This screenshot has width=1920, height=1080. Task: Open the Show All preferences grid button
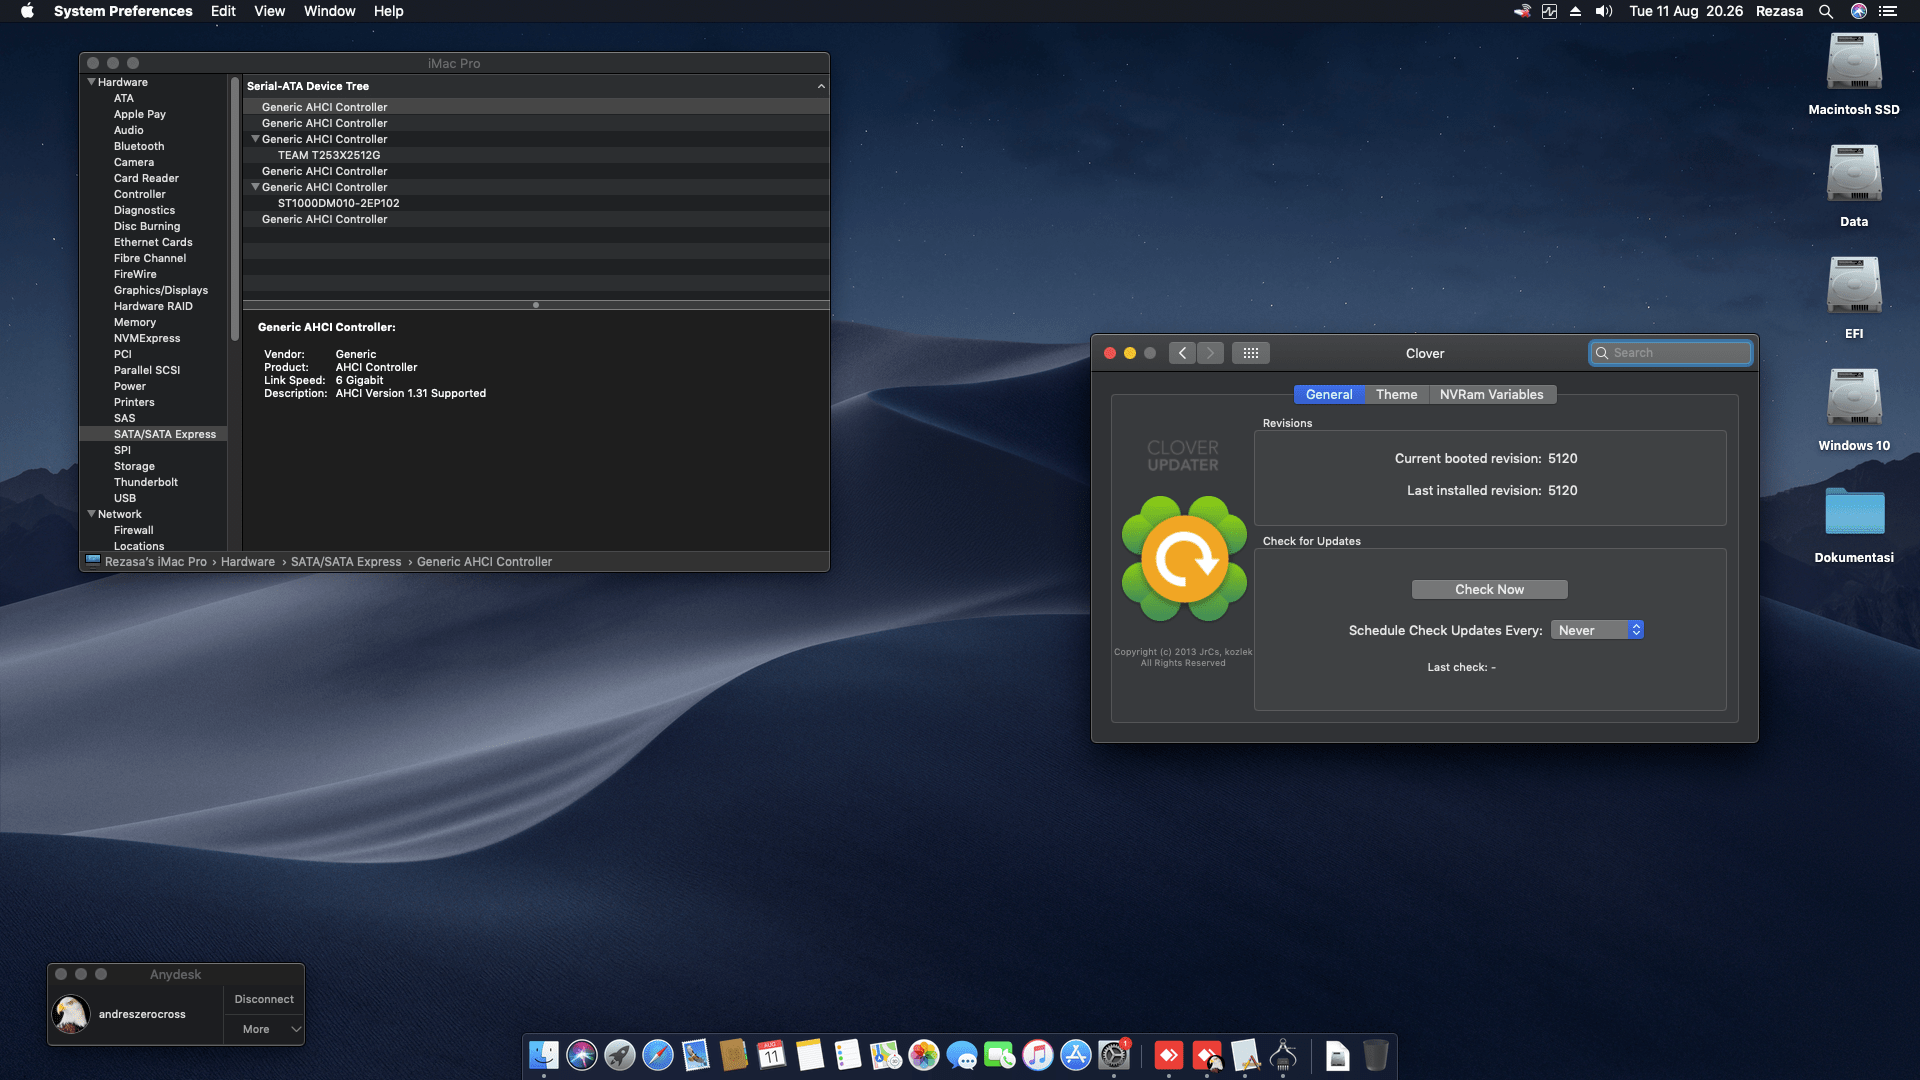coord(1250,353)
